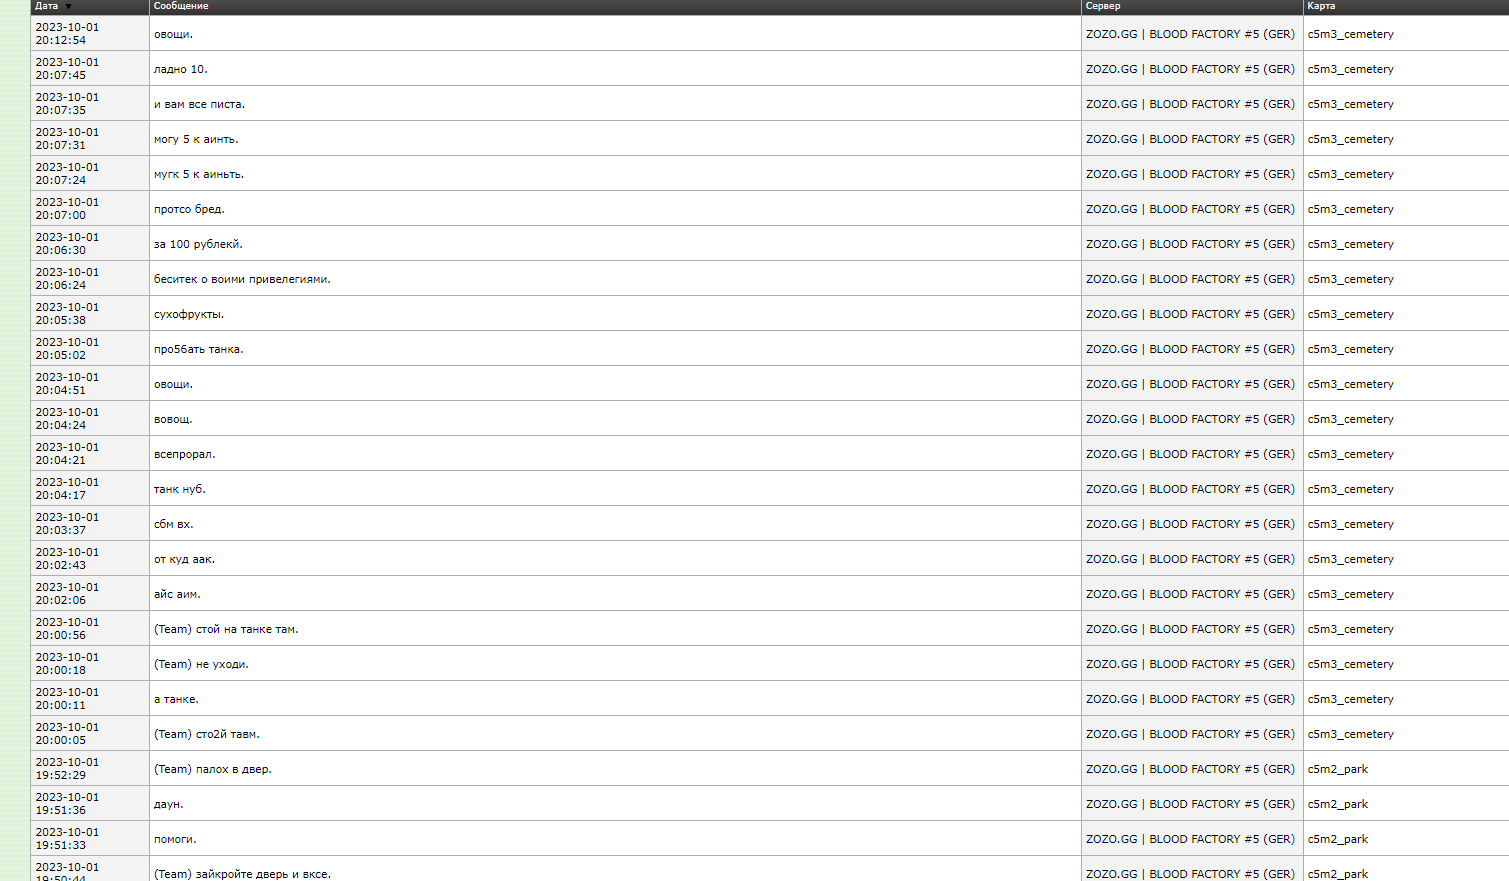1509x881 pixels.
Task: Select the message '(Team) стой на танке там.'
Action: click(226, 629)
